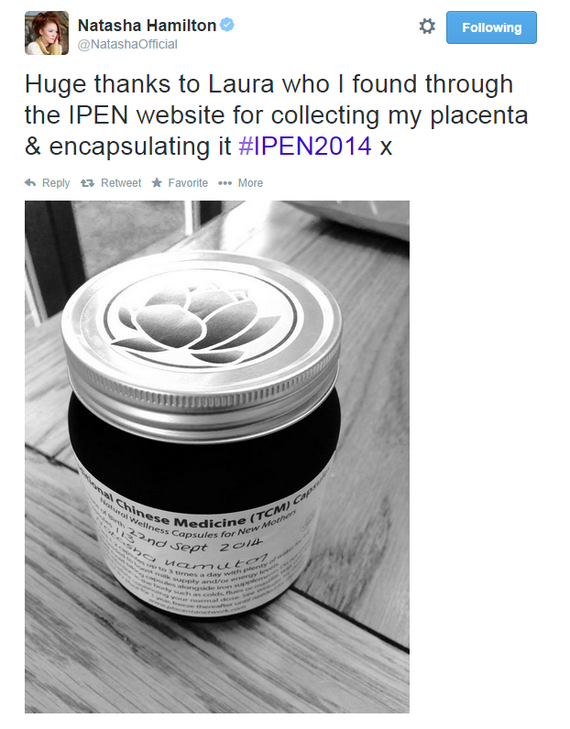570x729 pixels.
Task: Click the Favorite text label
Action: point(188,183)
